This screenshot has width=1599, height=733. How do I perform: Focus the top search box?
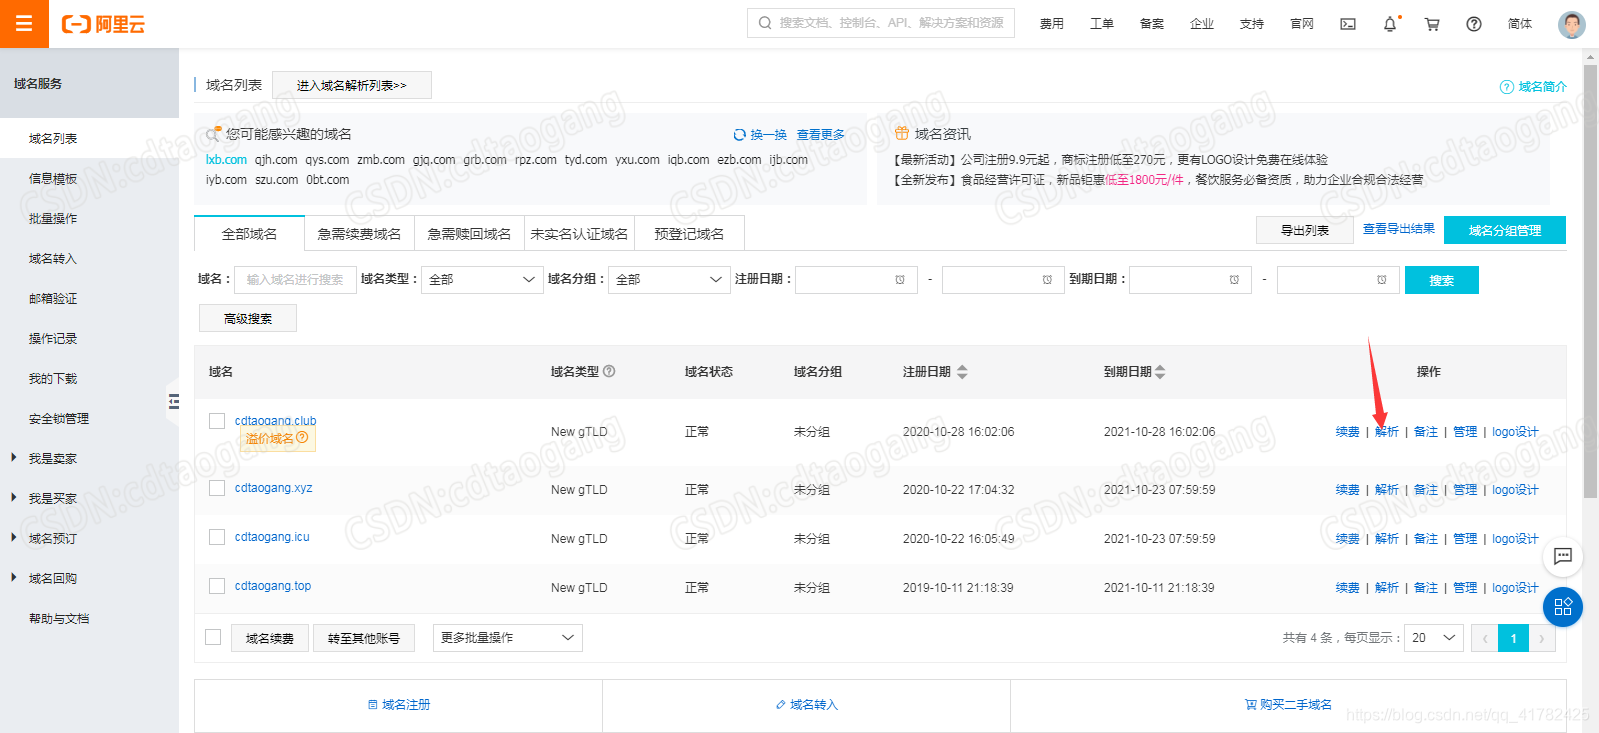tap(881, 23)
